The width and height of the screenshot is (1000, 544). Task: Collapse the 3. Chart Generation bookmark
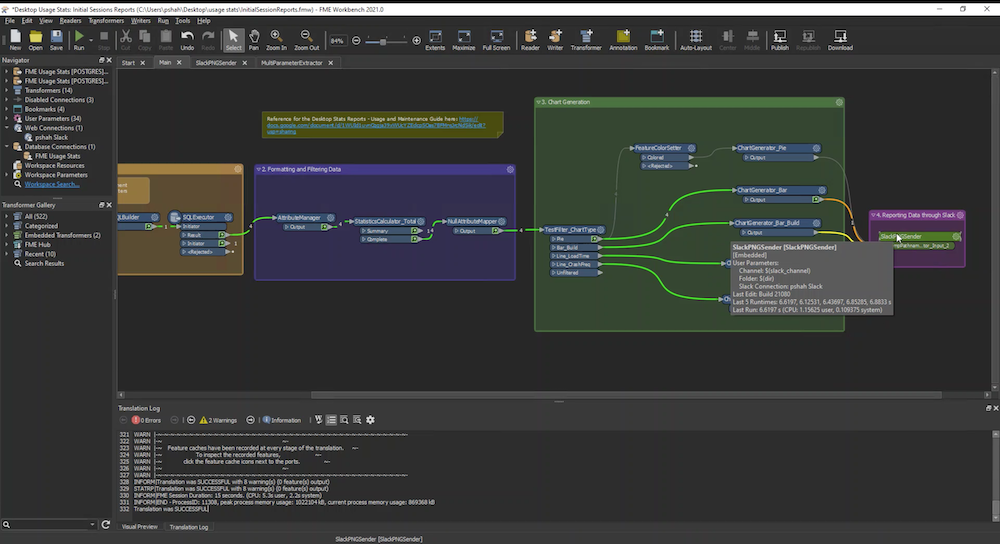[538, 102]
